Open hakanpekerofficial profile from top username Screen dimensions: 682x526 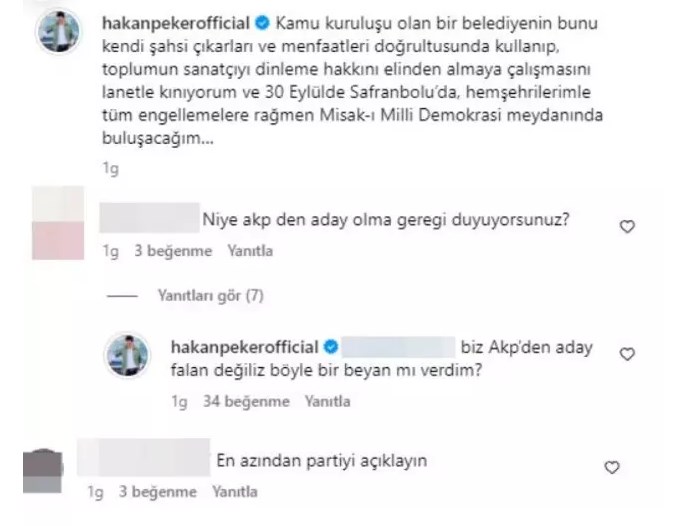(x=176, y=23)
